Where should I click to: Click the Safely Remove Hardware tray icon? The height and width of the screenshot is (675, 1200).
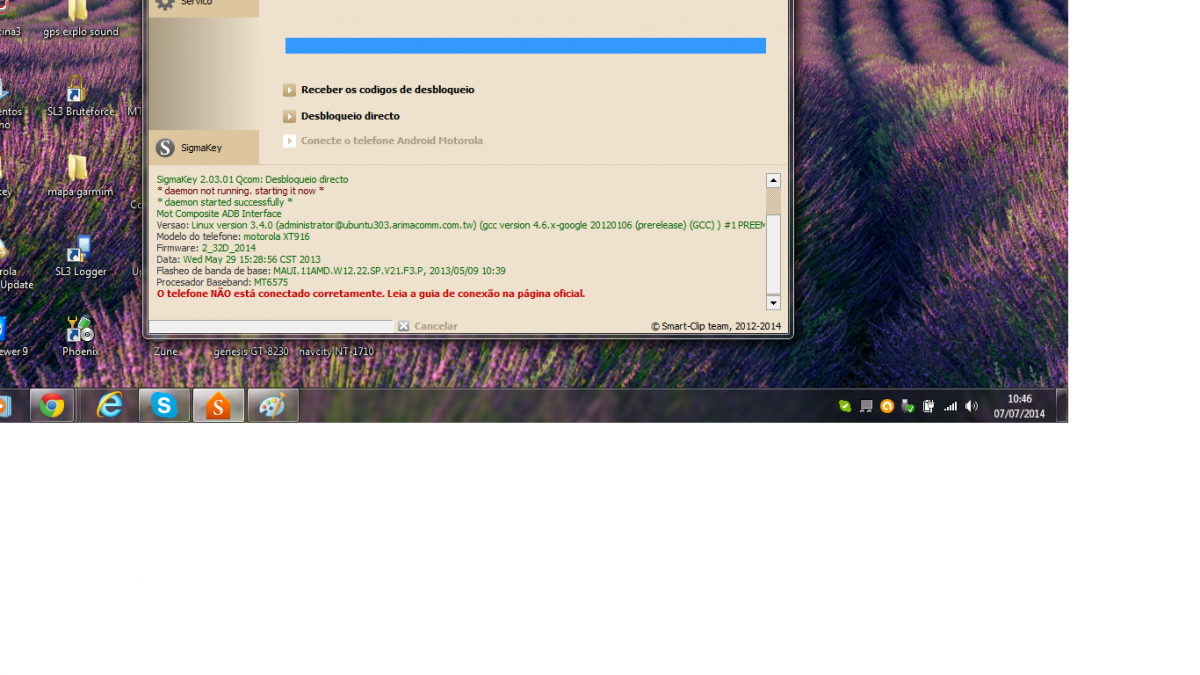(908, 406)
